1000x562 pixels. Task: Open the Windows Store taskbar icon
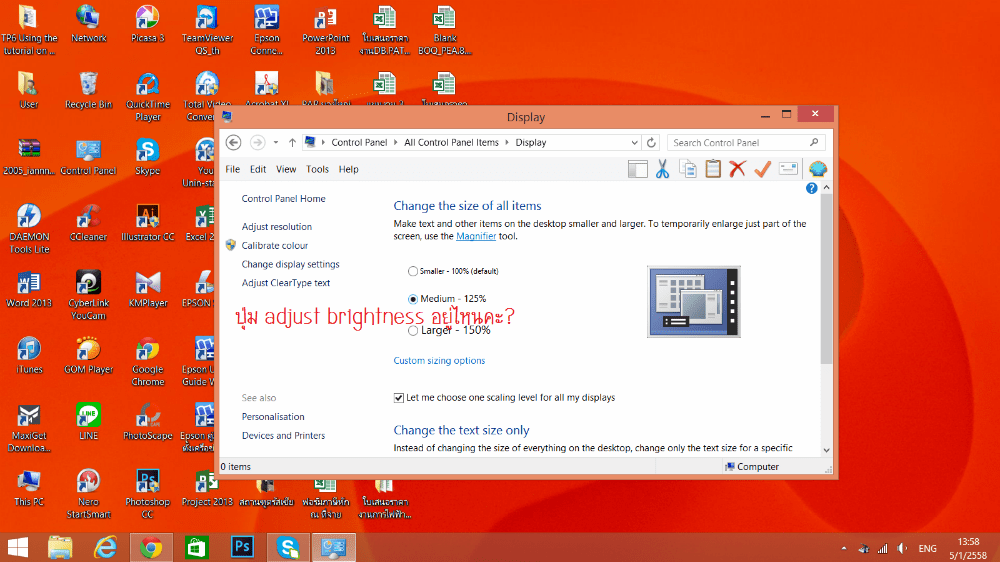pyautogui.click(x=196, y=547)
